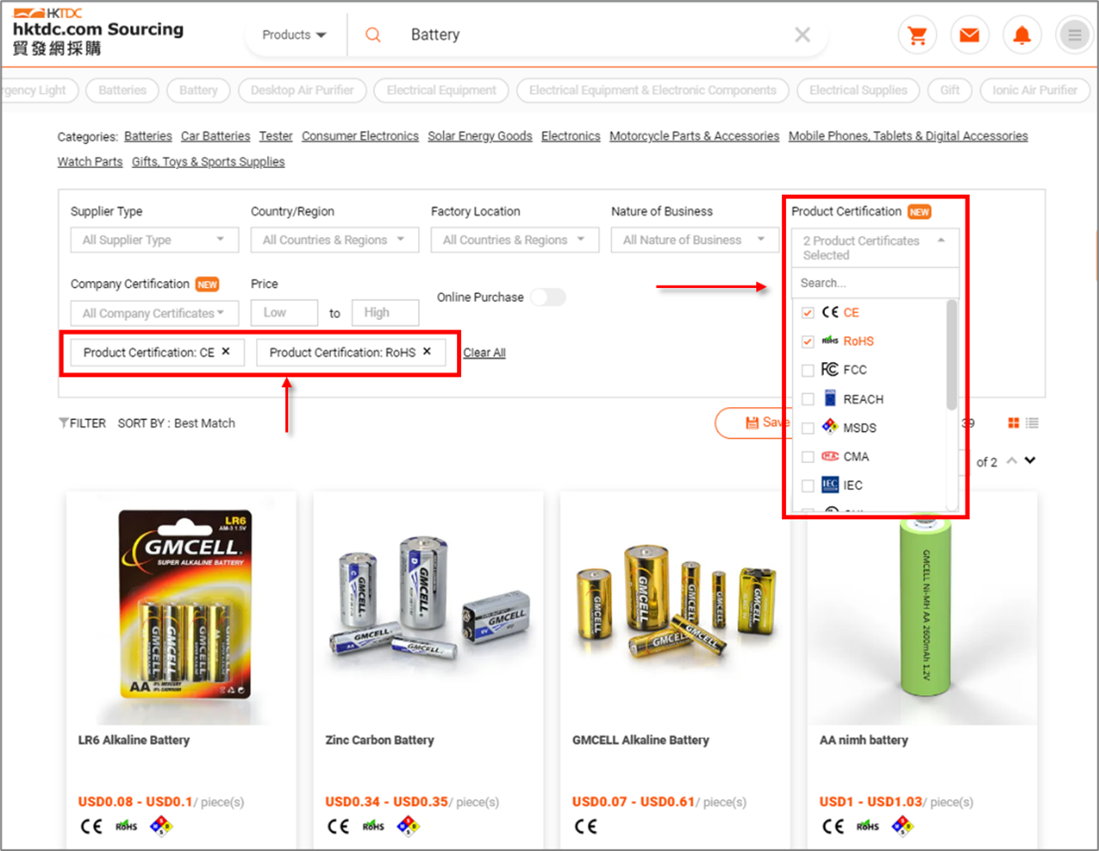Click RoHS mark on LR6 Alkaline Battery
The height and width of the screenshot is (851, 1099).
click(x=126, y=826)
